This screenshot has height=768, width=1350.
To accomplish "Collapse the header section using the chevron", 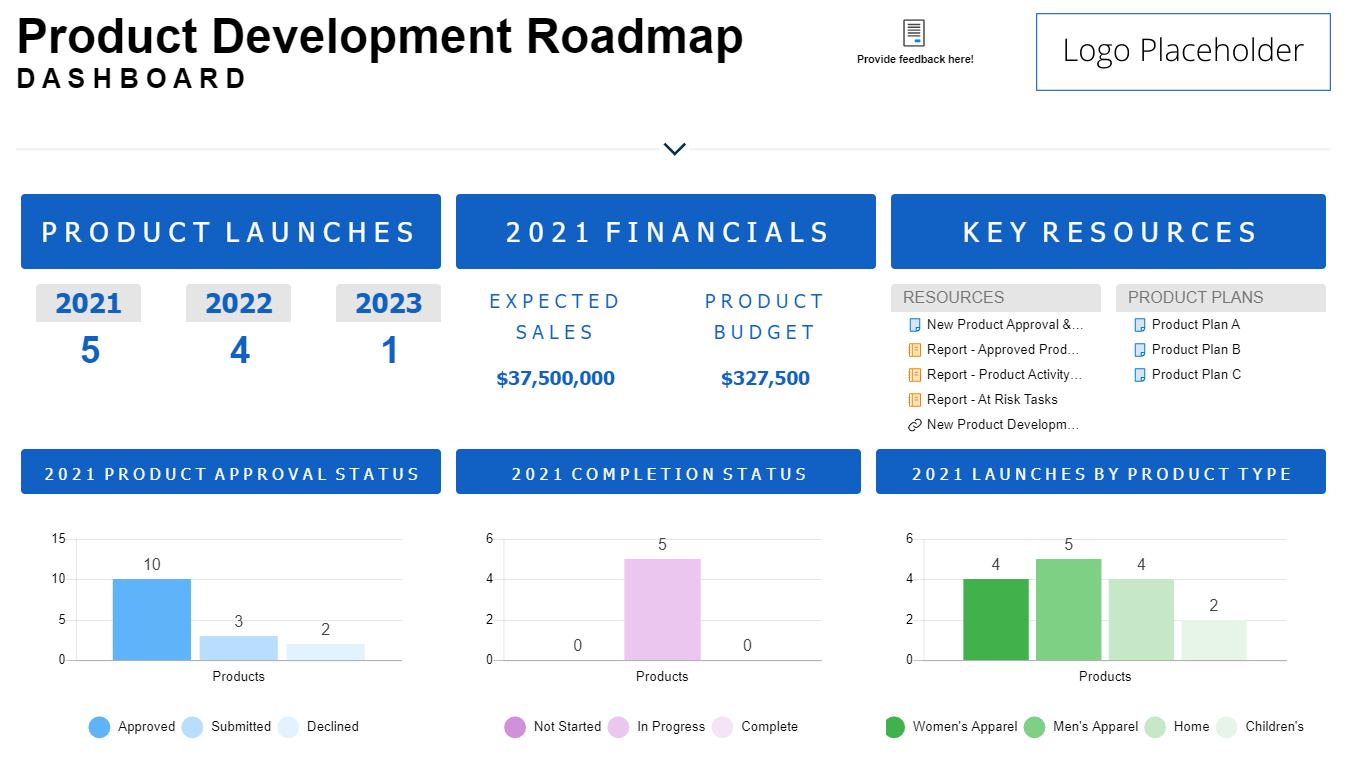I will coord(675,149).
